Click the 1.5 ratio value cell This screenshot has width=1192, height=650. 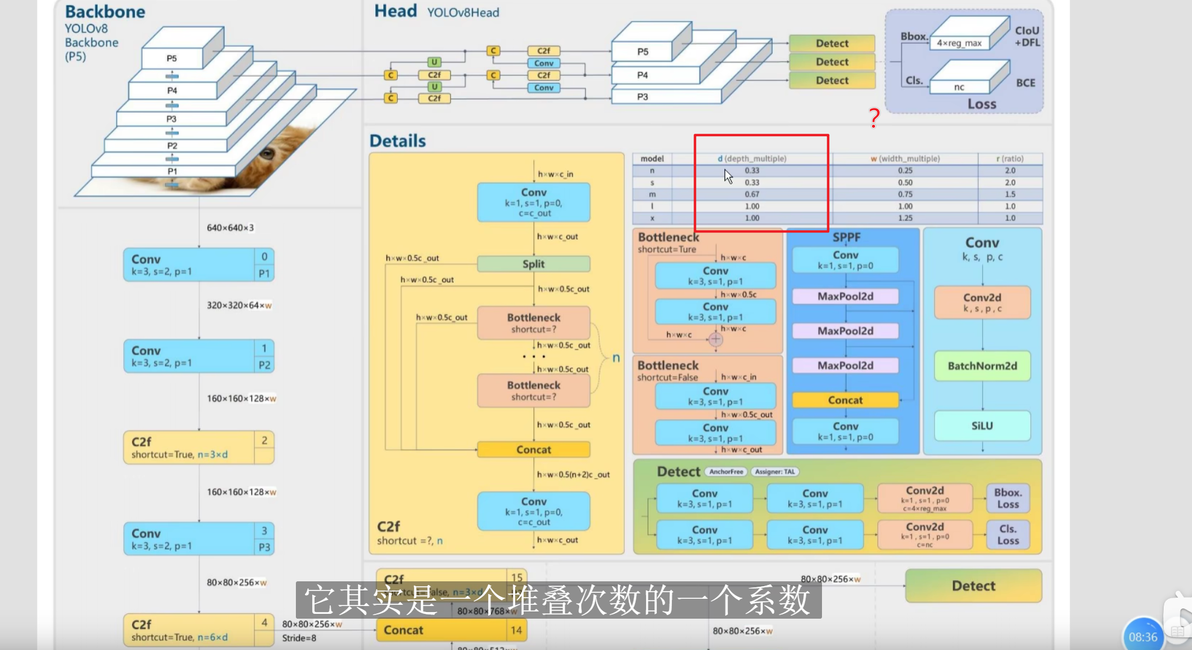point(1010,195)
